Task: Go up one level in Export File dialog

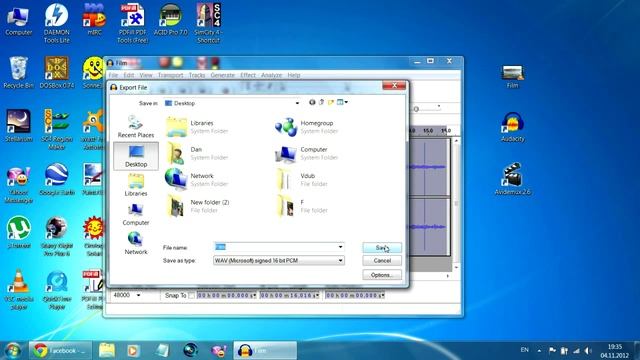Action: (x=322, y=102)
